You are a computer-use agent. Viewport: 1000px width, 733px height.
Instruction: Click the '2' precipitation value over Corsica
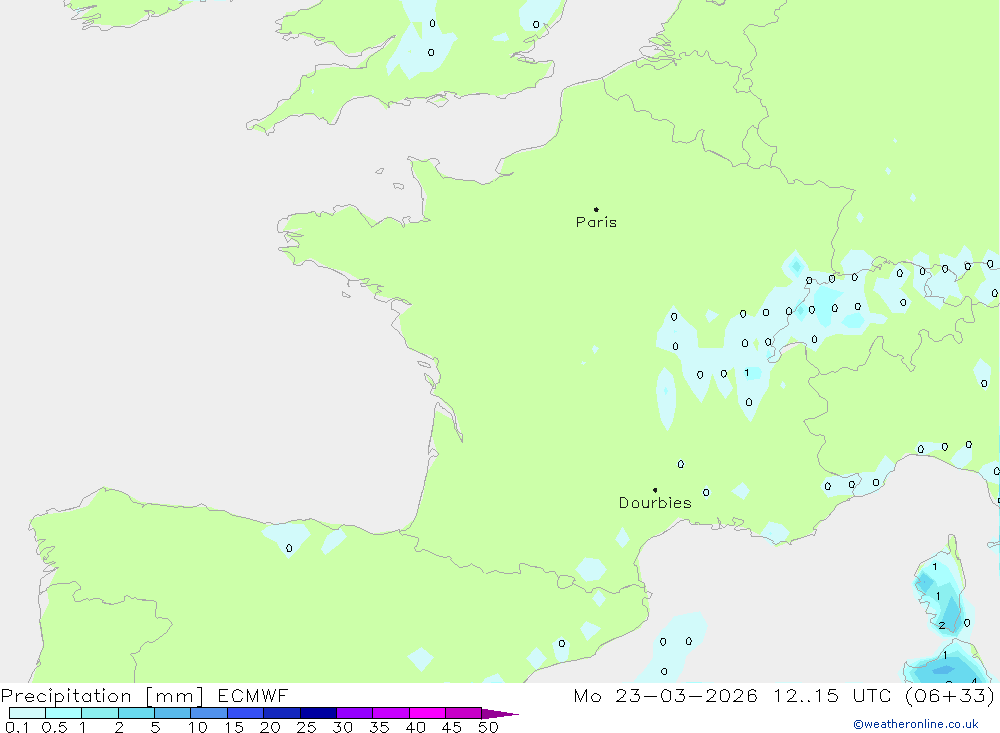click(x=942, y=626)
